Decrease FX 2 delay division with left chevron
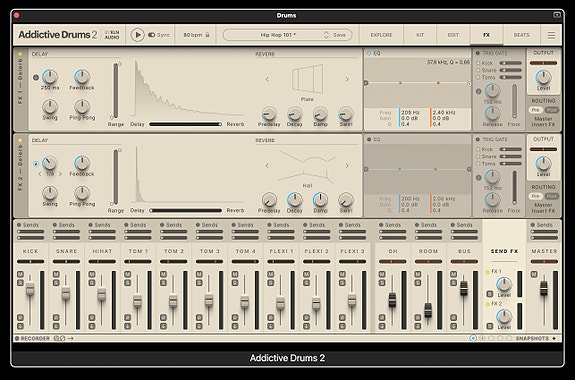Screen dimensions: 575x380 tap(40, 174)
